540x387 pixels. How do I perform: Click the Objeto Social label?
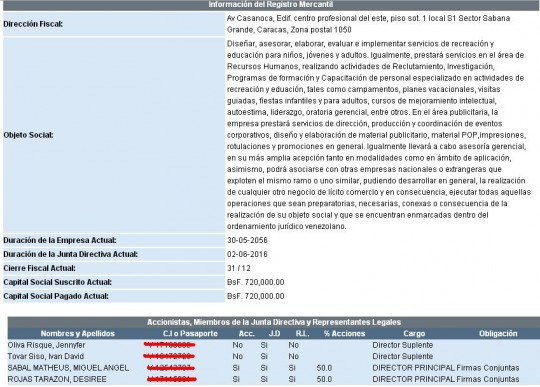pos(28,135)
